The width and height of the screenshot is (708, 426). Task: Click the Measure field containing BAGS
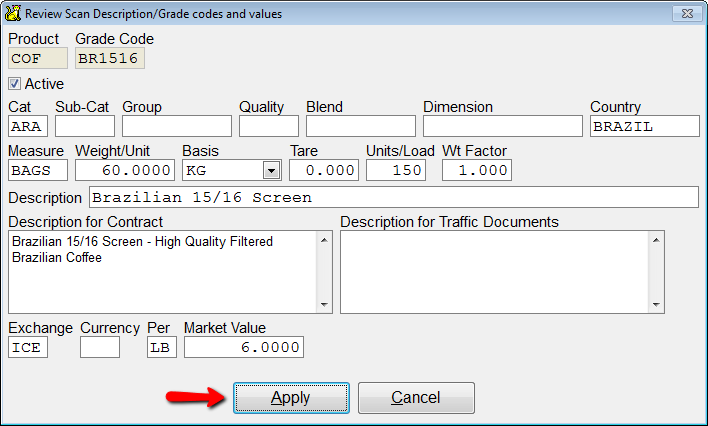38,170
